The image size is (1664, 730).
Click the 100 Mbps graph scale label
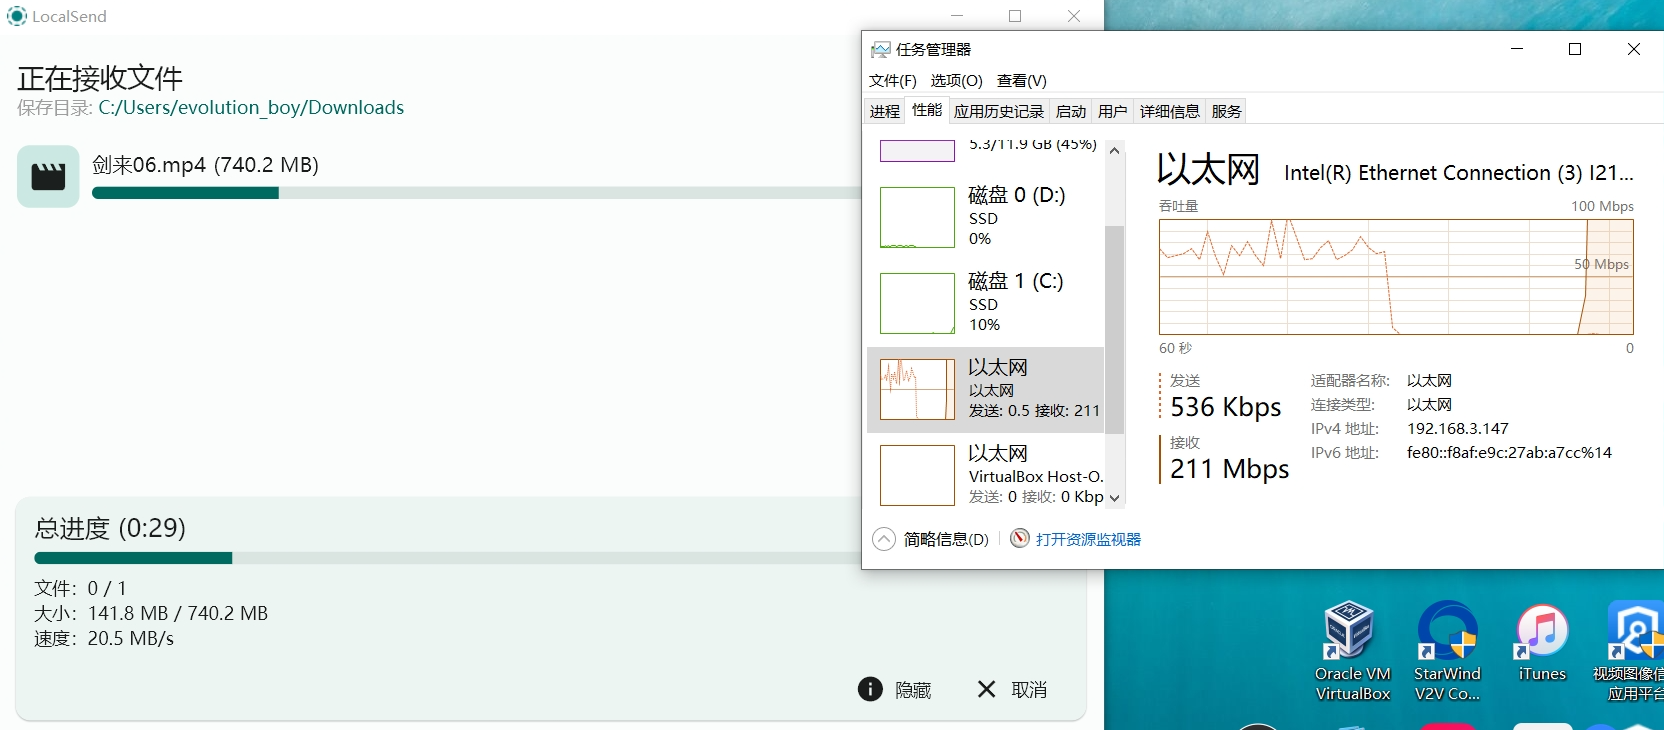click(x=1602, y=206)
